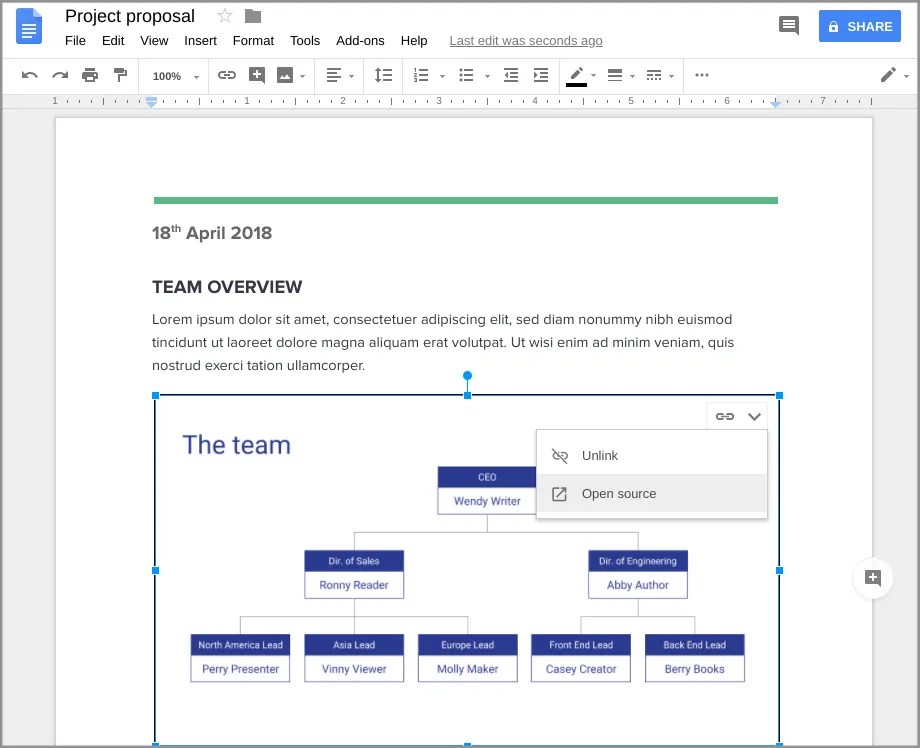Select the Paint format tool
Image resolution: width=920 pixels, height=748 pixels.
click(x=119, y=75)
